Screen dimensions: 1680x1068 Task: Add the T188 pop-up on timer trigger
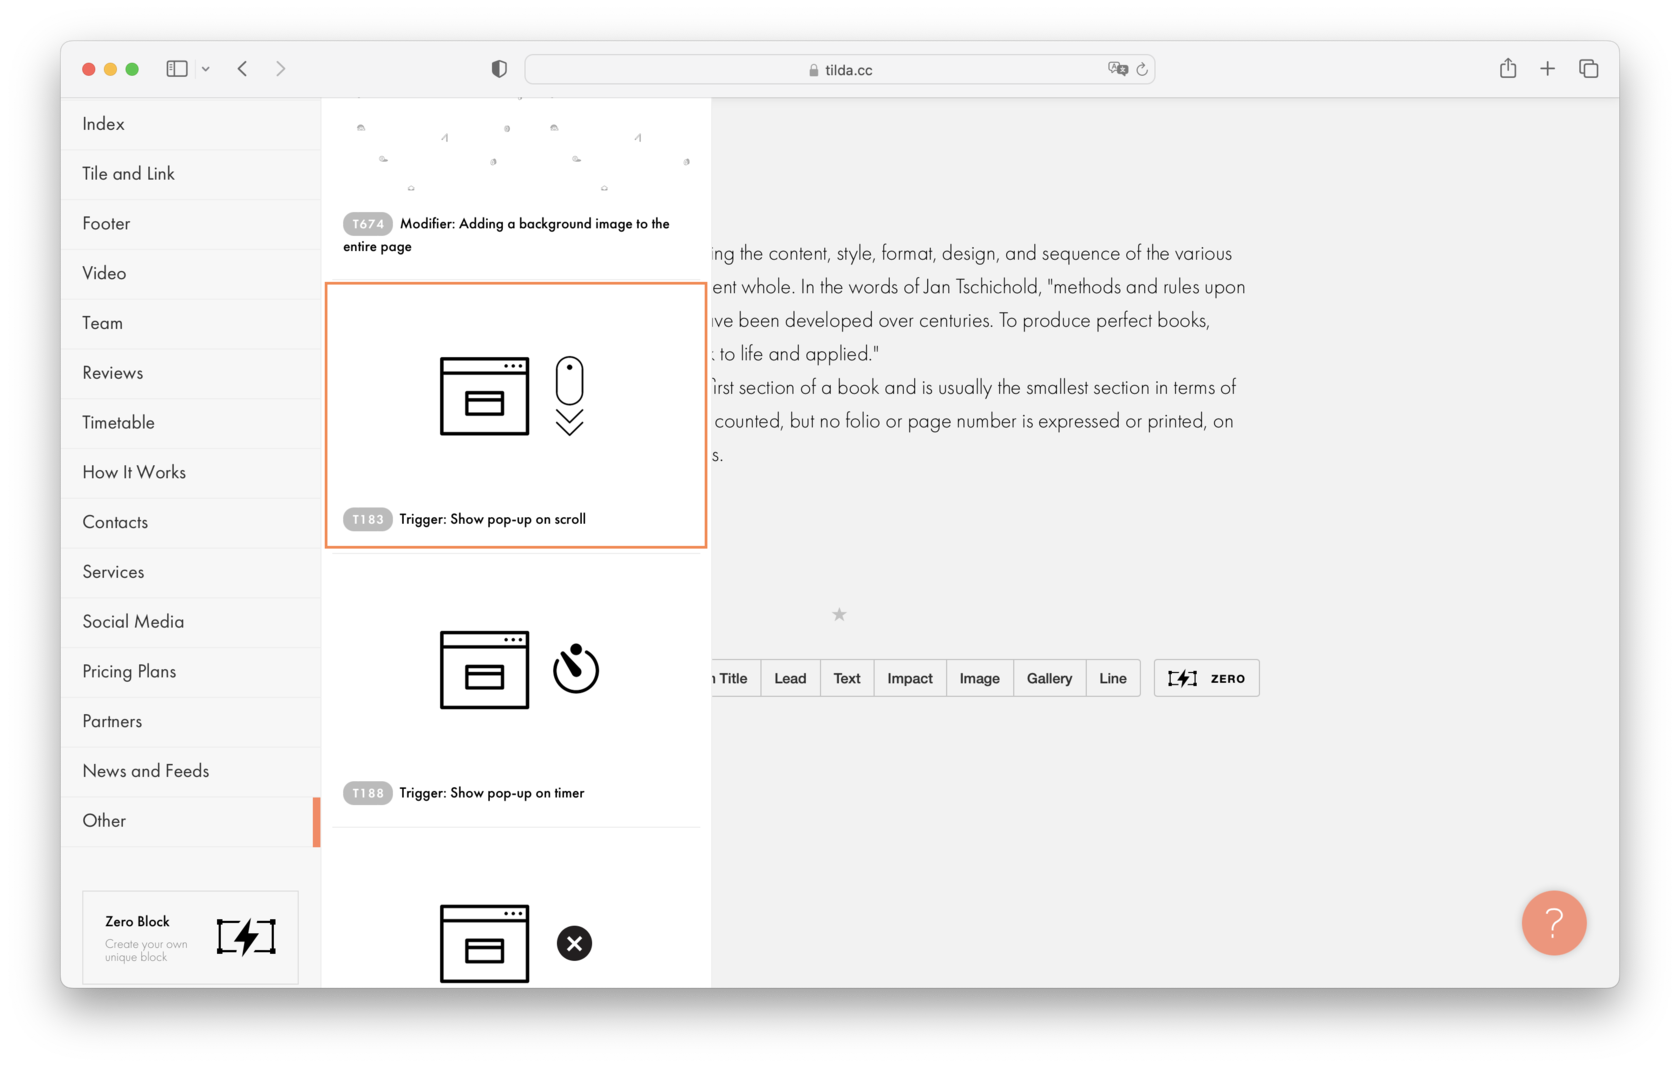[516, 690]
